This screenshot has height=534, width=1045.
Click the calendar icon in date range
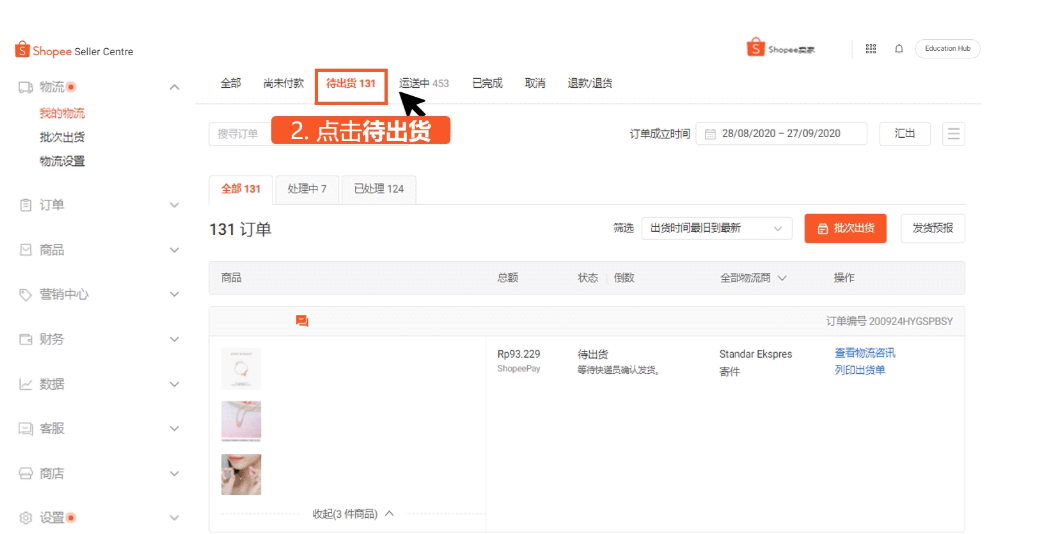[x=710, y=134]
